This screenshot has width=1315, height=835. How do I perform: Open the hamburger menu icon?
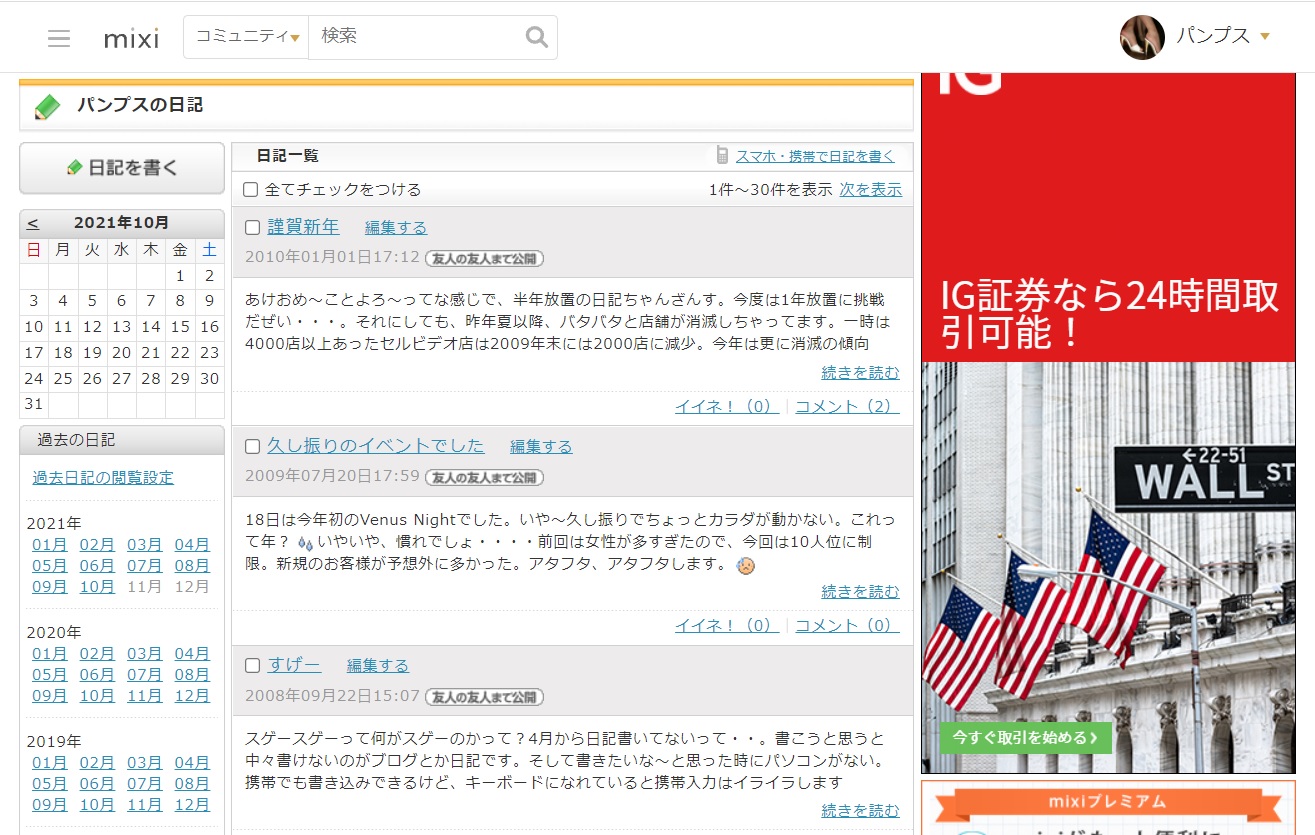pyautogui.click(x=59, y=39)
